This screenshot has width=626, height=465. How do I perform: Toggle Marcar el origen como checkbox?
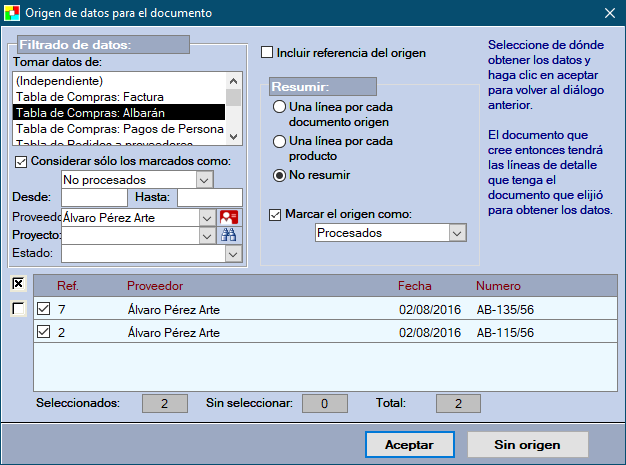tap(277, 213)
